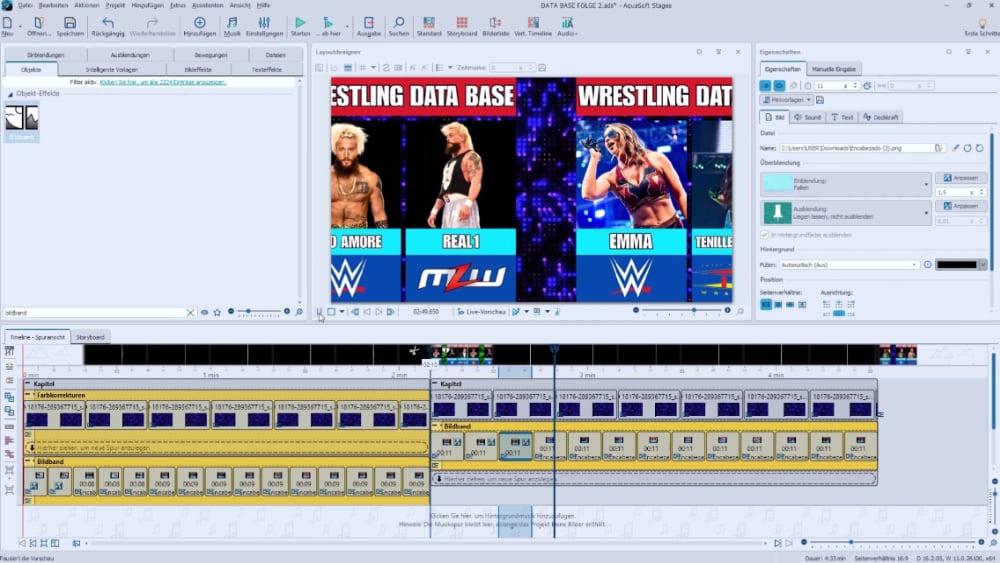1000x563 pixels.
Task: Open the Musik toolbar icon
Action: pos(232,22)
